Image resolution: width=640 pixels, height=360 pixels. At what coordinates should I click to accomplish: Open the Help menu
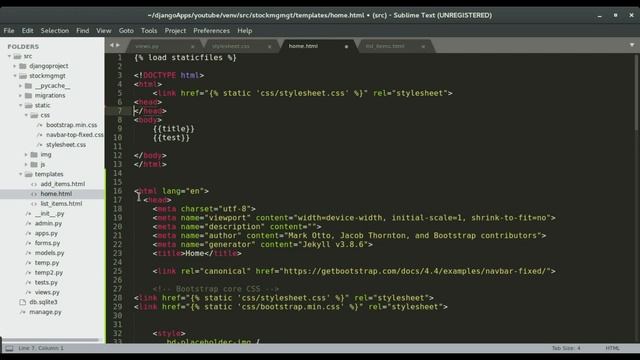pyautogui.click(x=244, y=31)
